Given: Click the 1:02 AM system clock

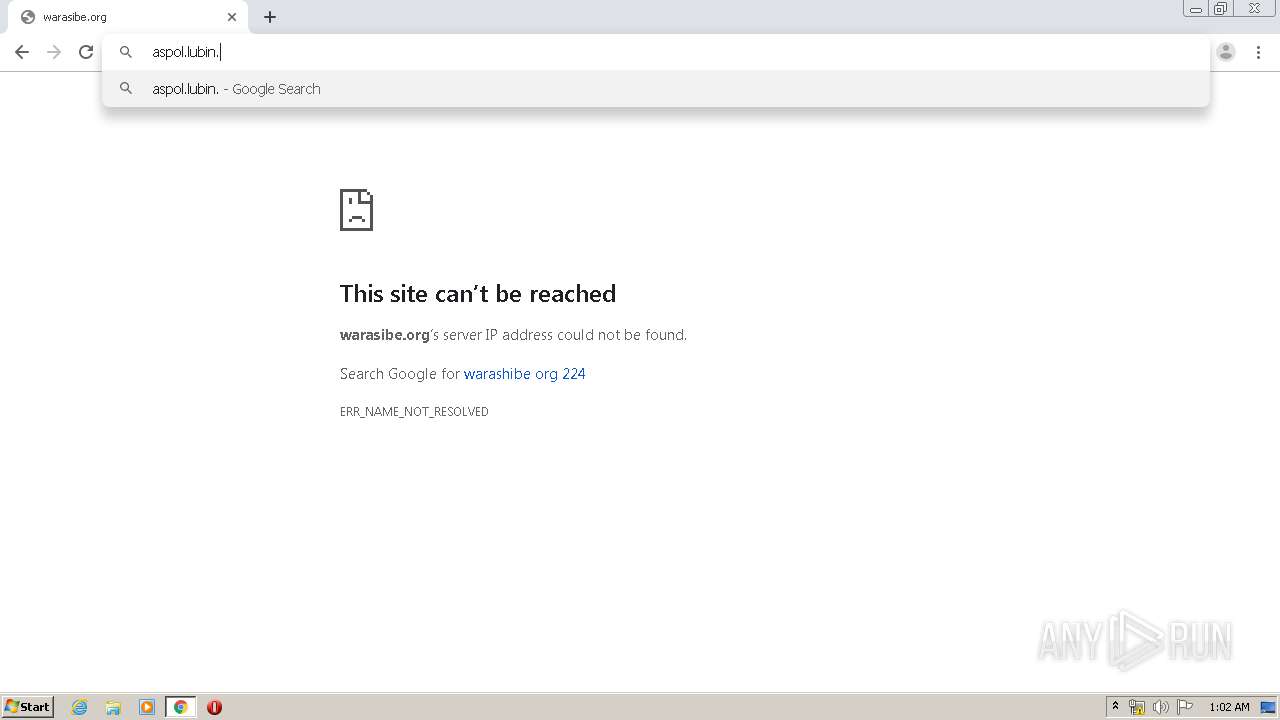Looking at the screenshot, I should [x=1229, y=707].
